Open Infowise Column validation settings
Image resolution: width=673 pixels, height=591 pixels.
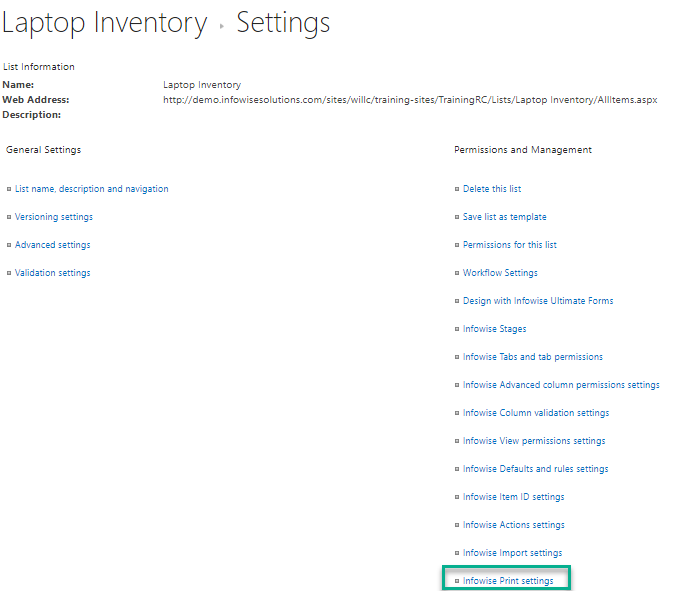(536, 412)
